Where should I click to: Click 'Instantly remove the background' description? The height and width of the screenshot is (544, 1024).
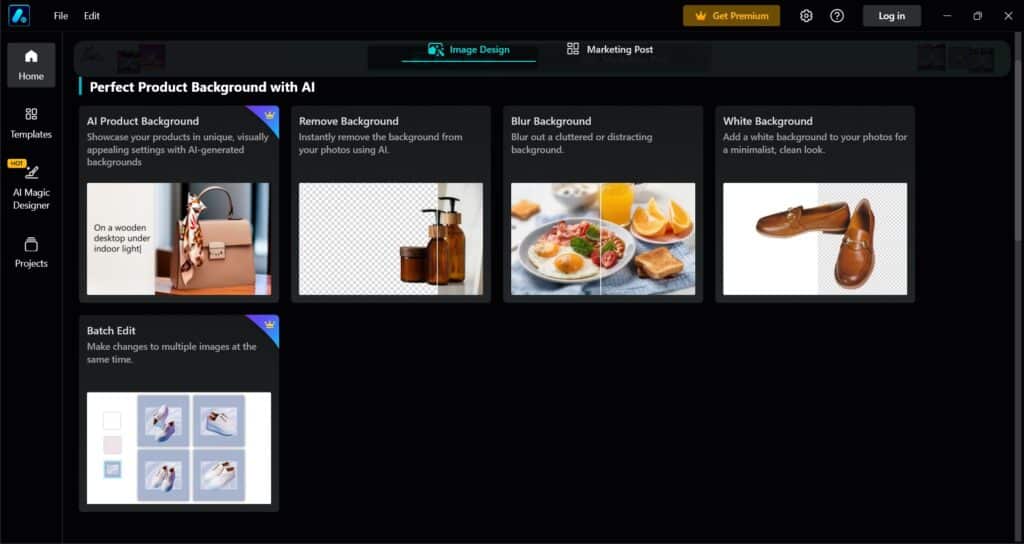[x=381, y=143]
